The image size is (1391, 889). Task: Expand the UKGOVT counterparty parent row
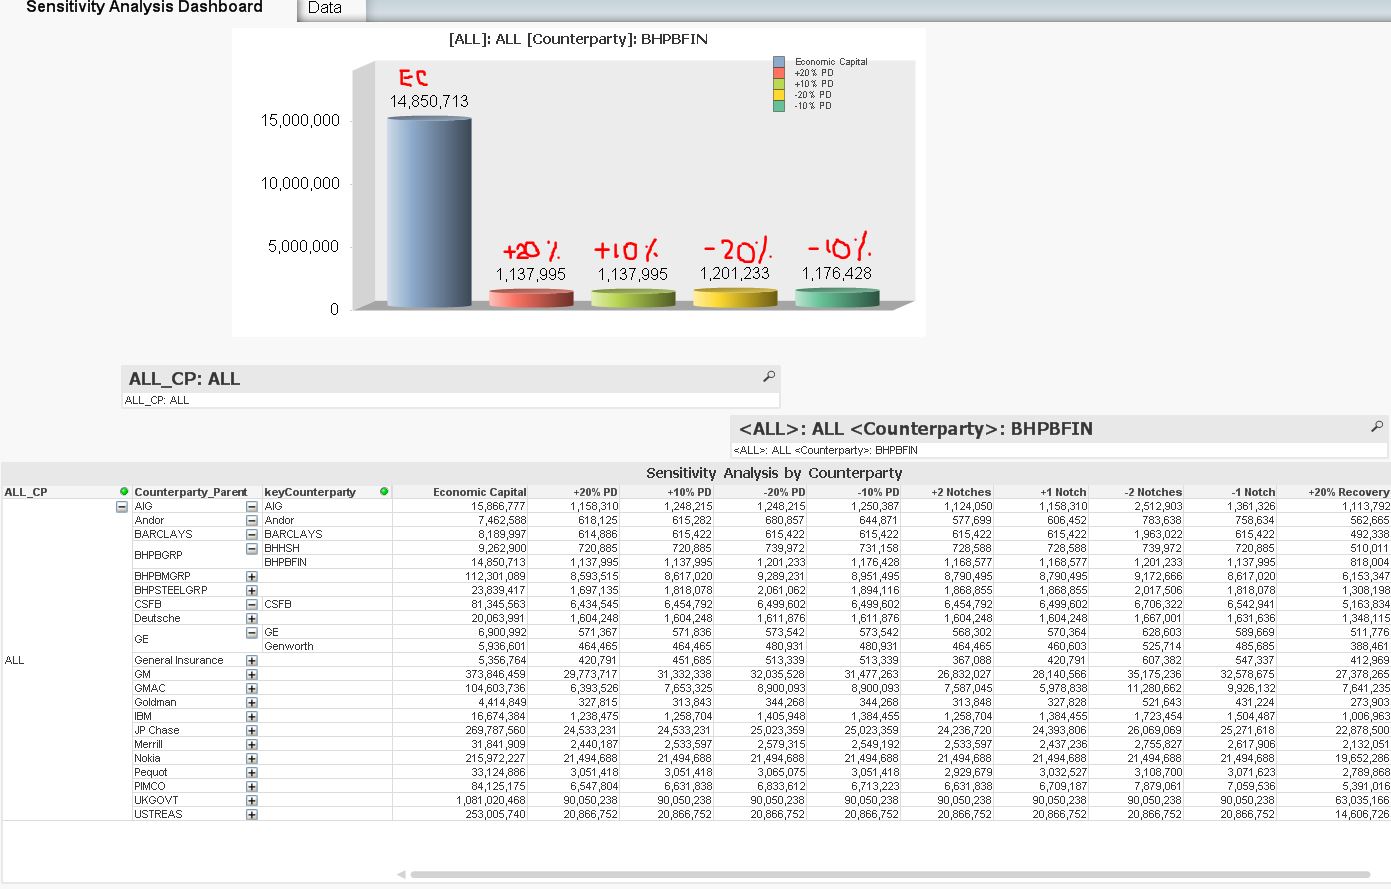pos(251,801)
